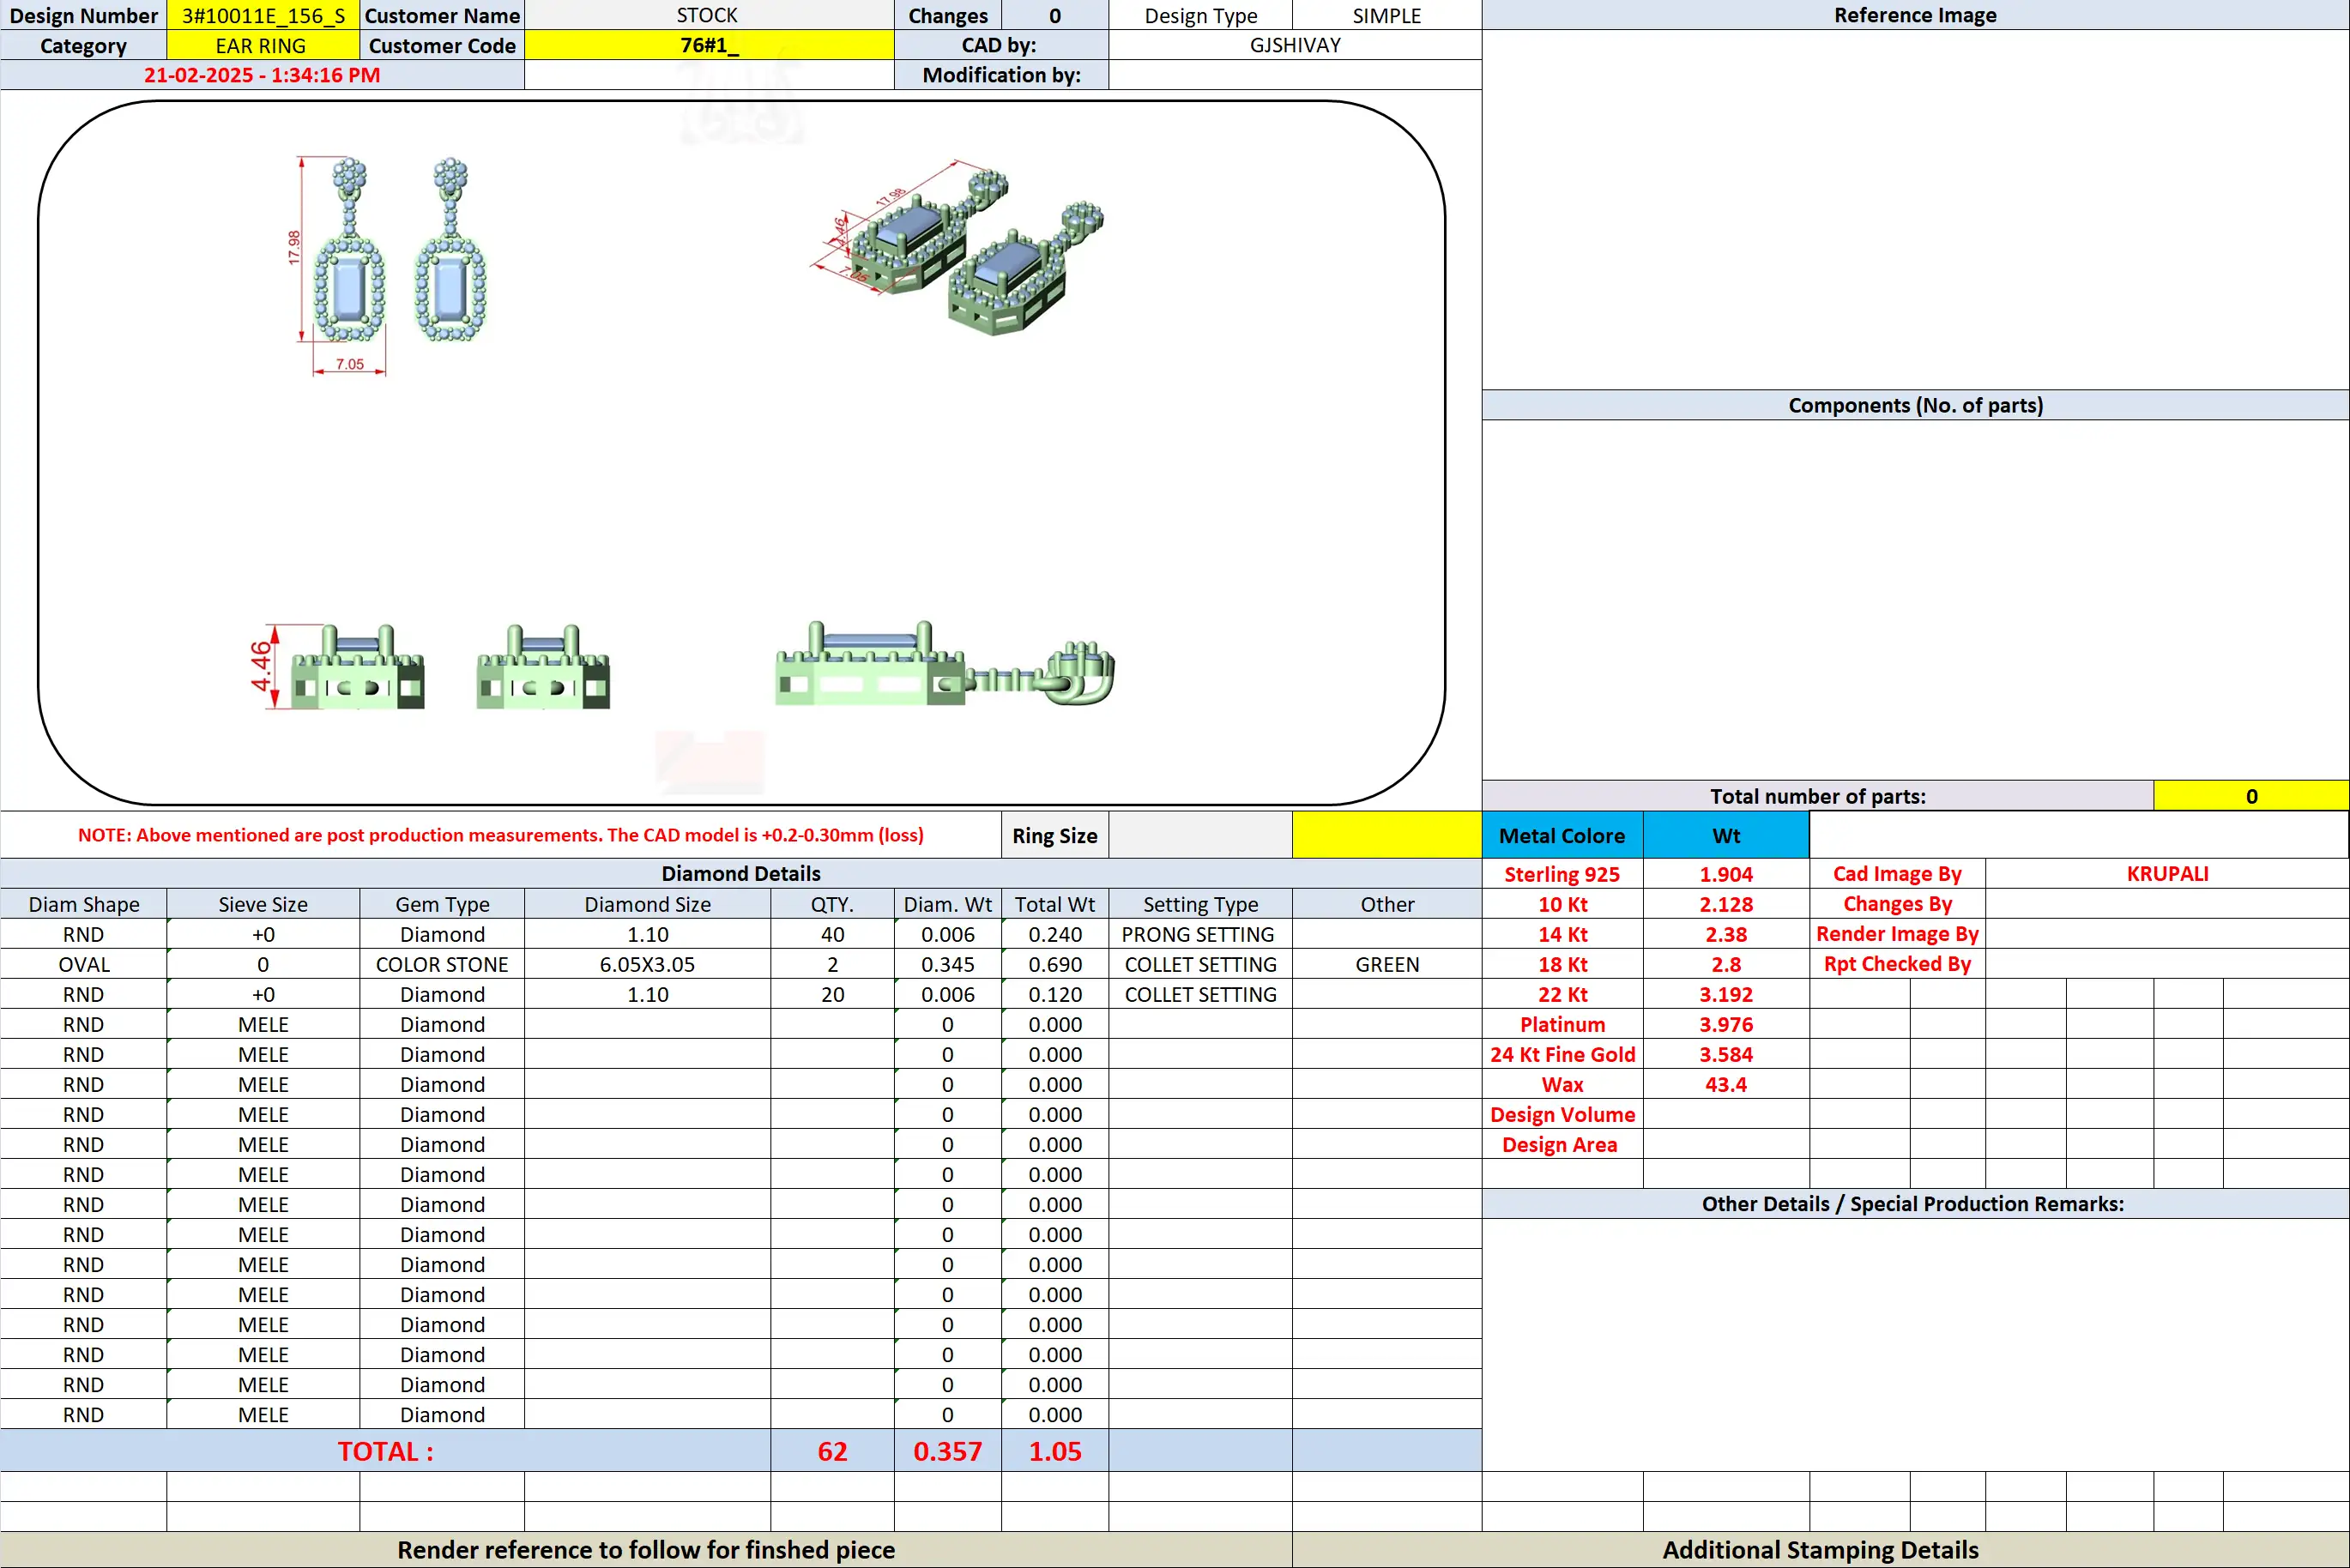Viewport: 2350px width, 1568px height.
Task: Select the Sieve Size column header
Action: (x=263, y=904)
